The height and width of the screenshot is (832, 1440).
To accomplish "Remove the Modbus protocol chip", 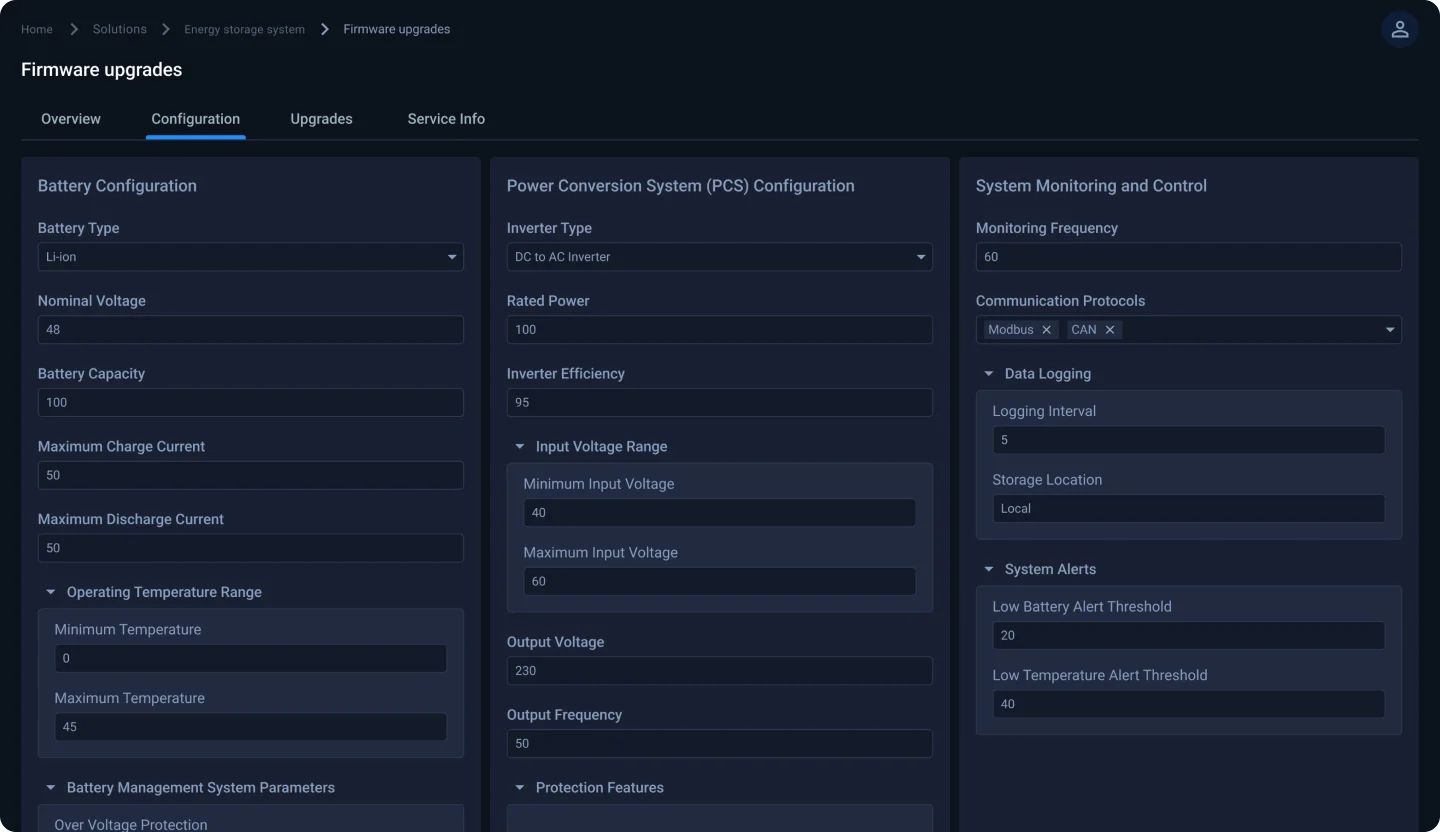I will pyautogui.click(x=1047, y=330).
